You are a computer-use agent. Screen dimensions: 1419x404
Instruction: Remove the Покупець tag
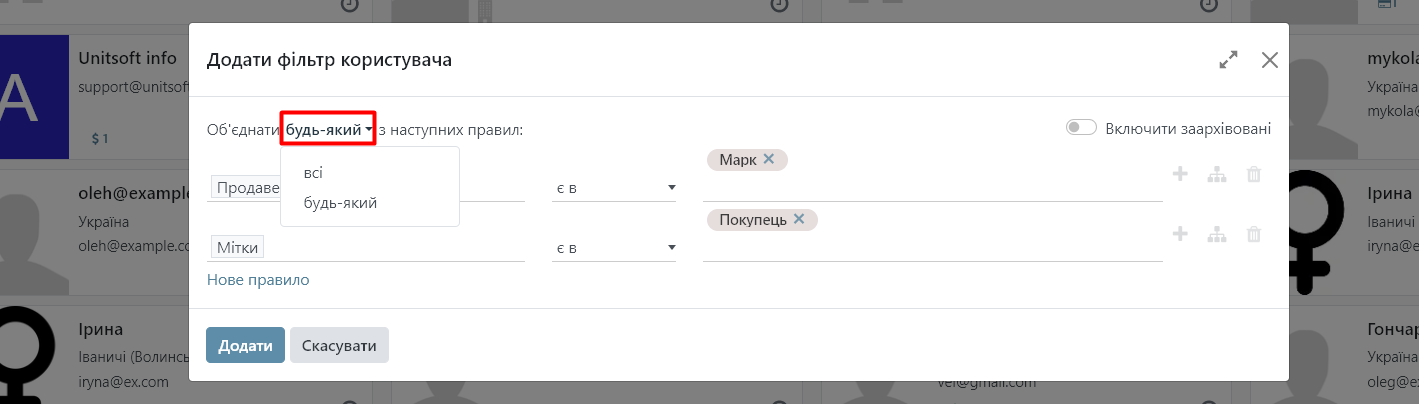click(x=799, y=219)
